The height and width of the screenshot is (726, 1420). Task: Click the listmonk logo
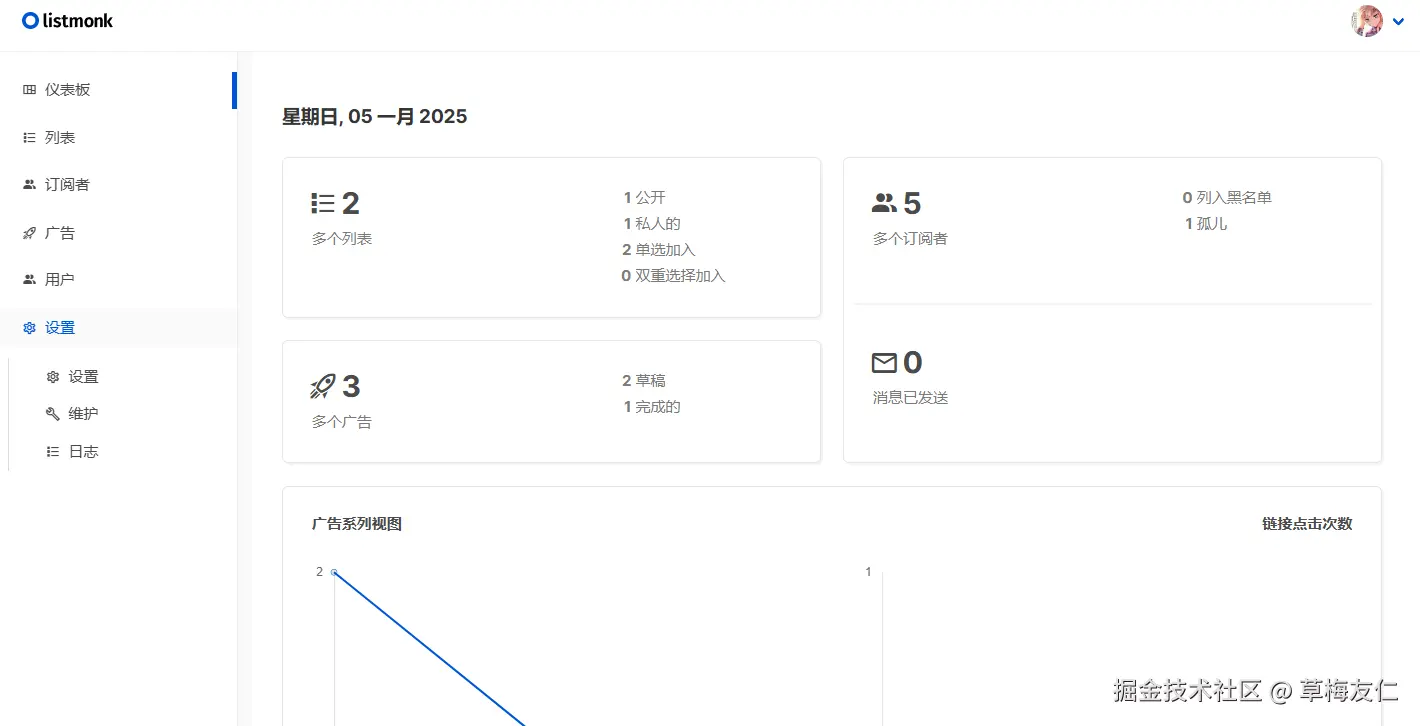tap(68, 20)
